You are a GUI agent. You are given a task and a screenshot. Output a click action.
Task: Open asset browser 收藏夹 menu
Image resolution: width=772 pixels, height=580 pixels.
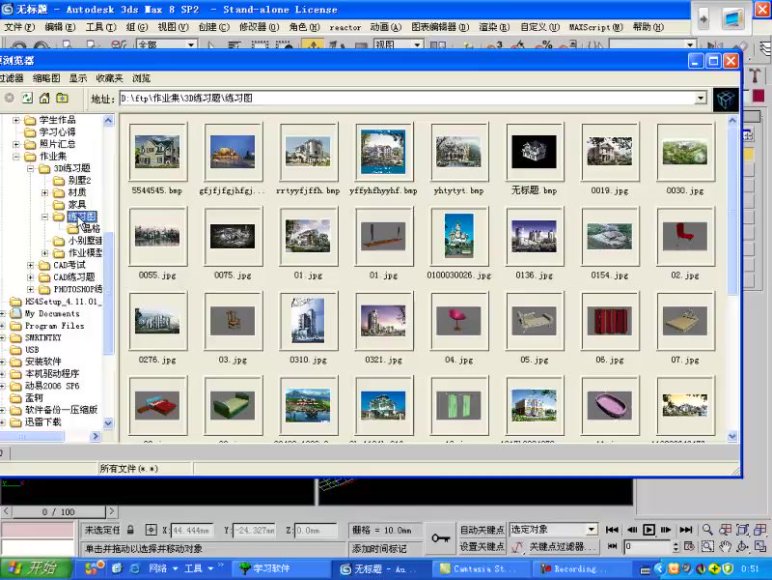pos(109,78)
